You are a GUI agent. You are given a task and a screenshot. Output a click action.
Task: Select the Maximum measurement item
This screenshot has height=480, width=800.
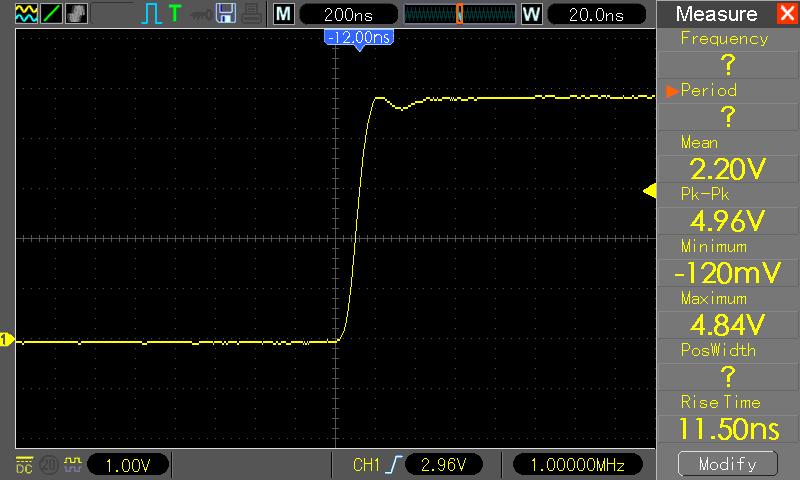(714, 298)
